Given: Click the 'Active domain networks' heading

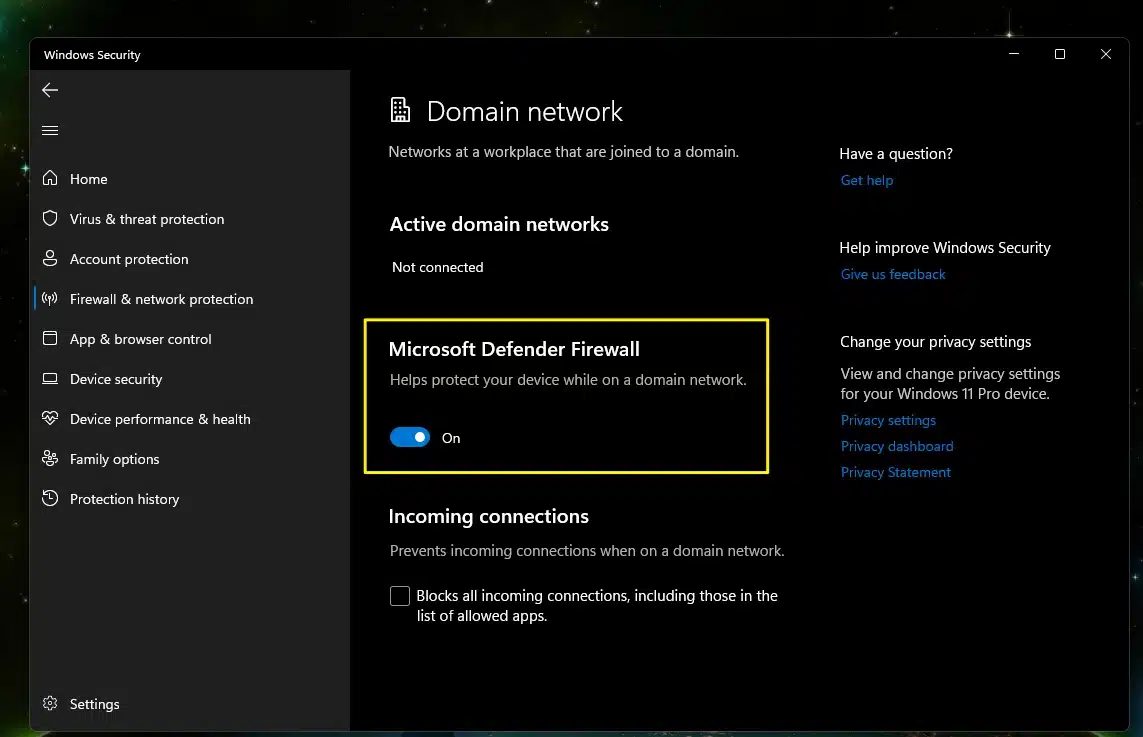Looking at the screenshot, I should (x=499, y=224).
